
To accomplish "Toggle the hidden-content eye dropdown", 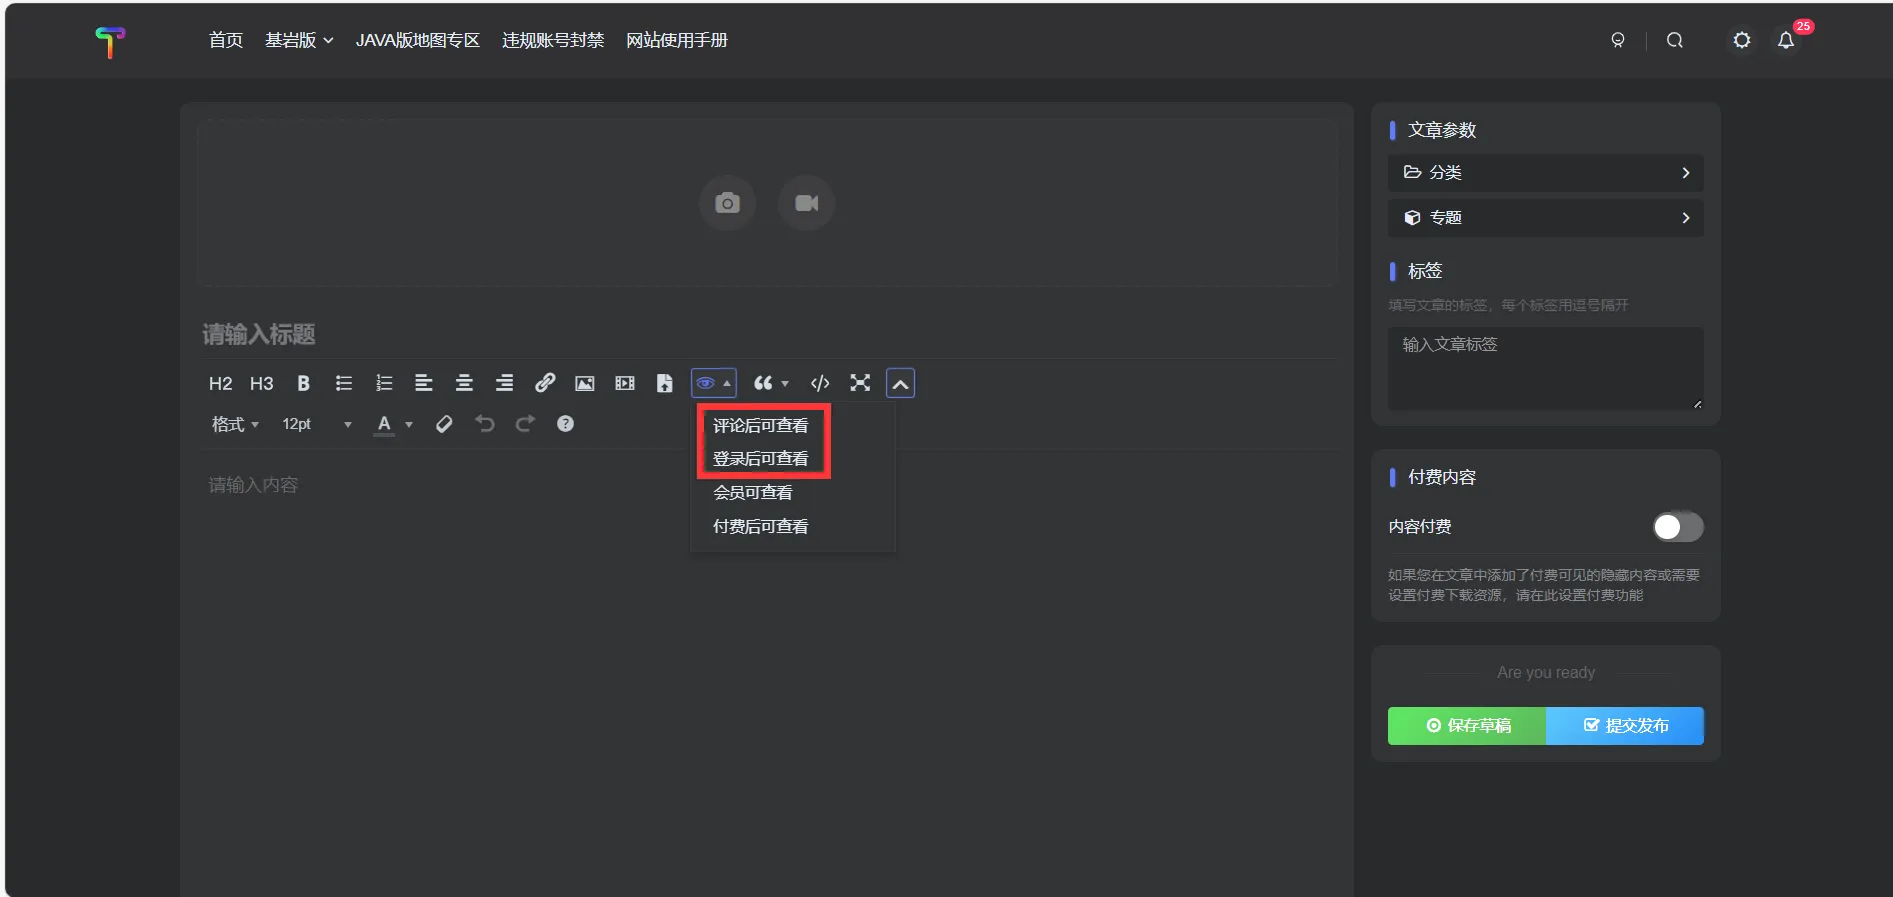I will [x=713, y=383].
